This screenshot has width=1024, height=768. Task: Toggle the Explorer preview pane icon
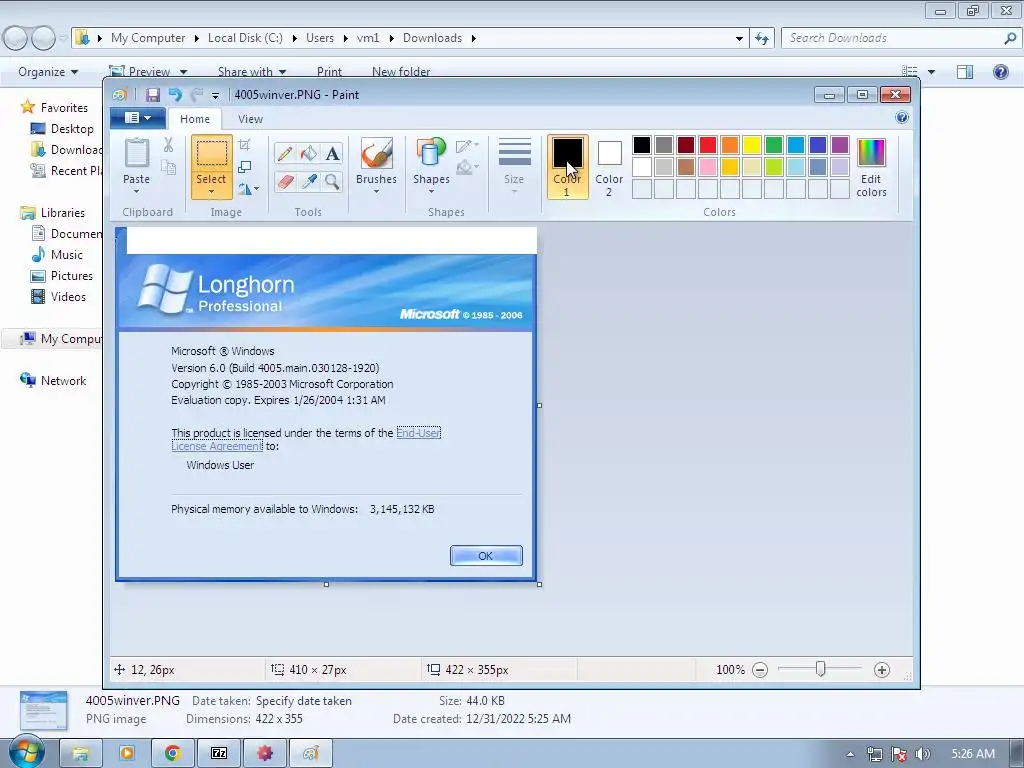(965, 72)
